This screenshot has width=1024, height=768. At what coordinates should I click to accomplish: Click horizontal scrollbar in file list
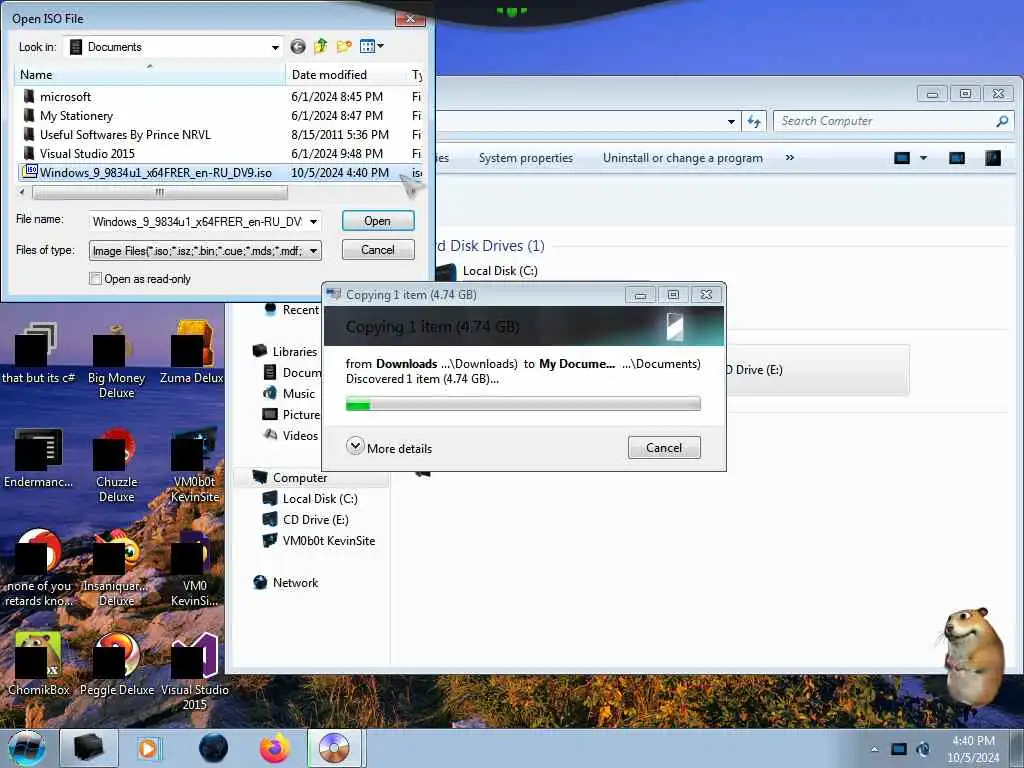click(x=159, y=193)
